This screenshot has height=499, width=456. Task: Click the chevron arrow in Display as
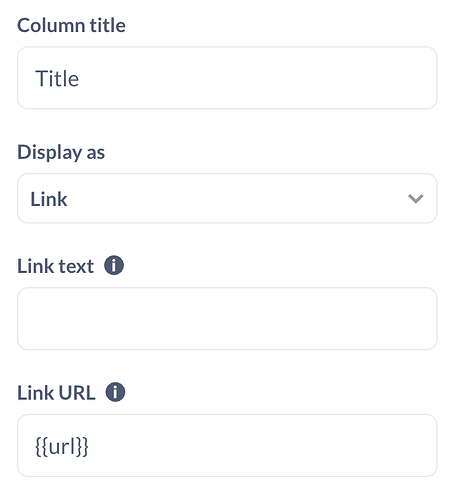(x=415, y=198)
